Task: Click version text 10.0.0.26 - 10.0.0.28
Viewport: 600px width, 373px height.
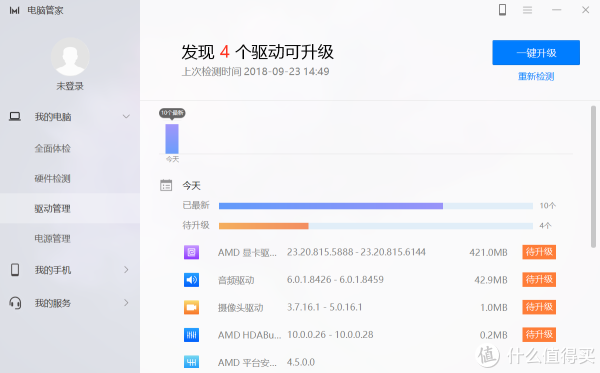Action: coord(330,335)
